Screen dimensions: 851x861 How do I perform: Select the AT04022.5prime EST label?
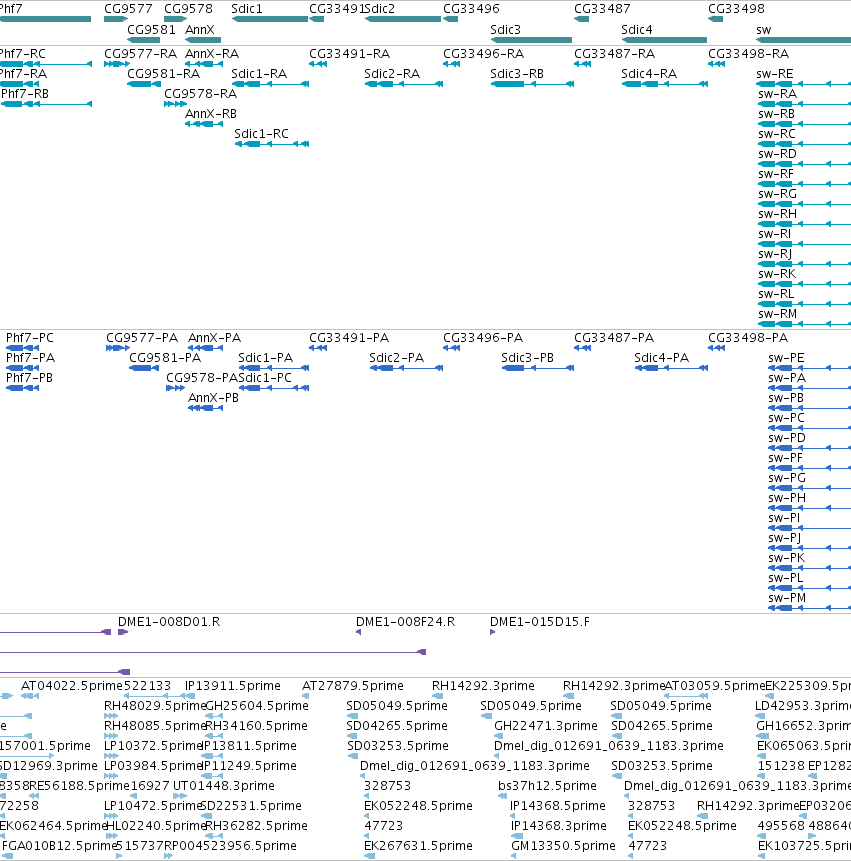click(72, 686)
